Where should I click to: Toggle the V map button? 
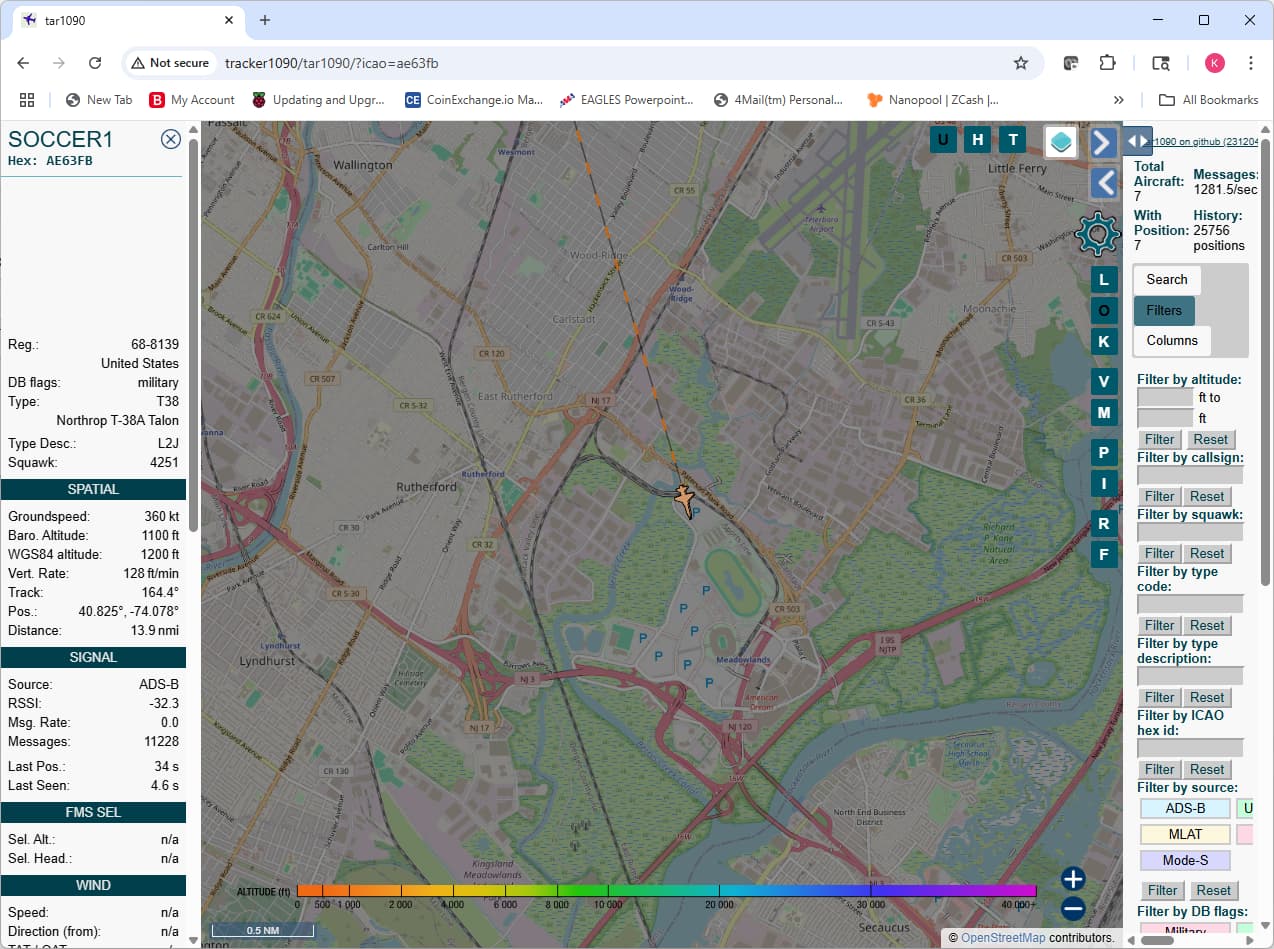coord(1104,381)
